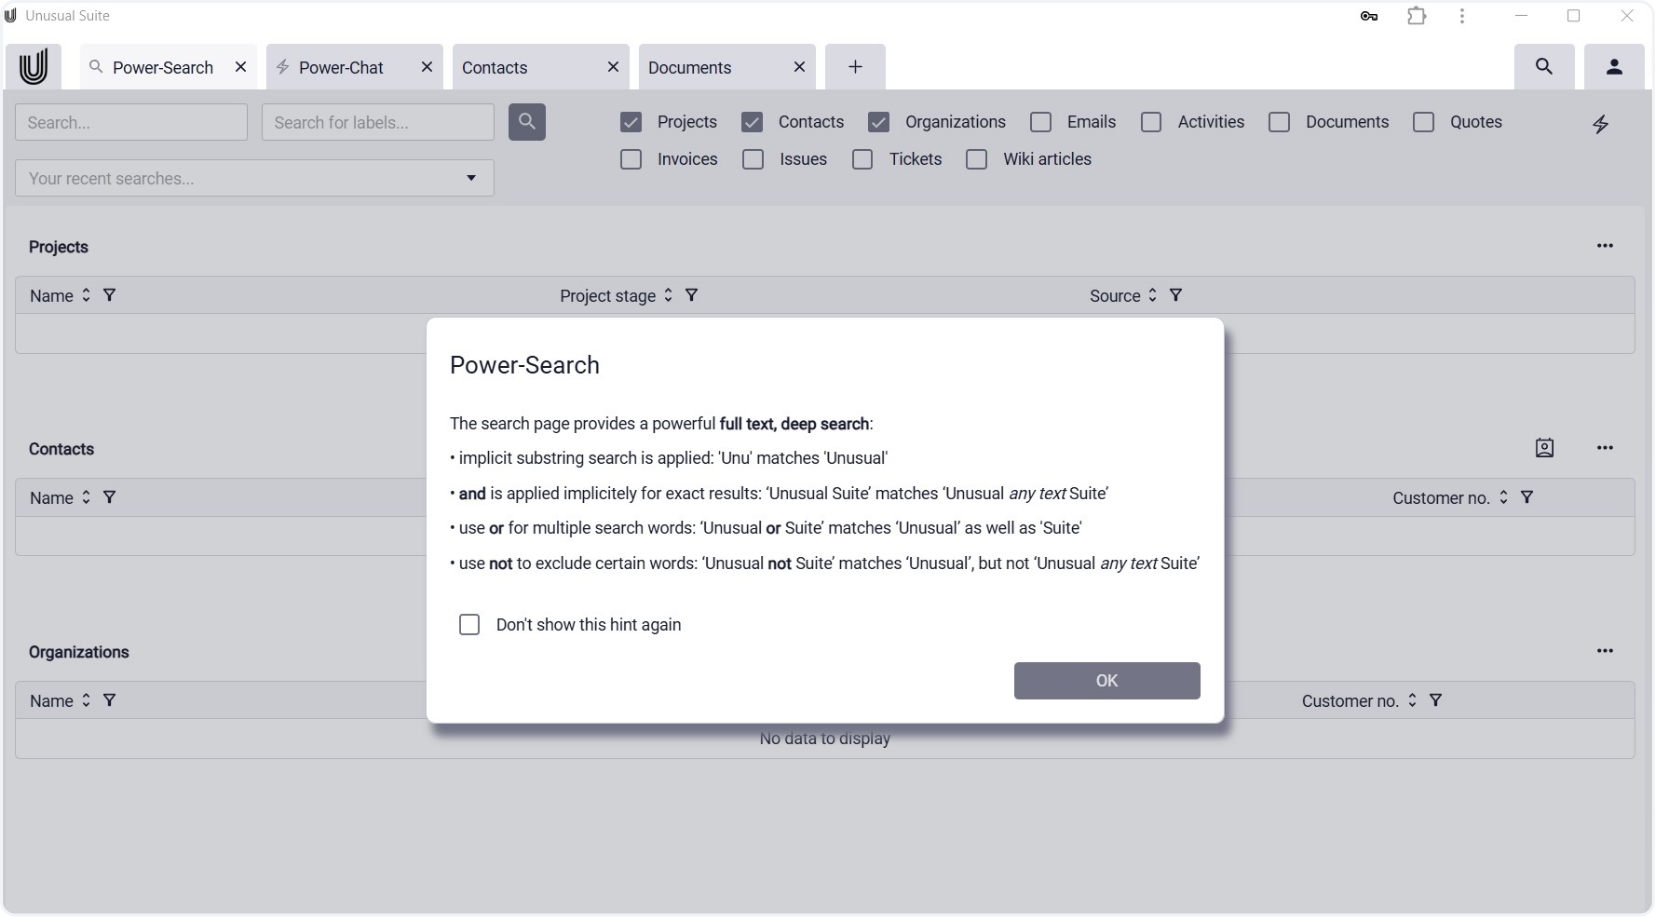
Task: Open the user account profile icon
Action: tap(1613, 67)
